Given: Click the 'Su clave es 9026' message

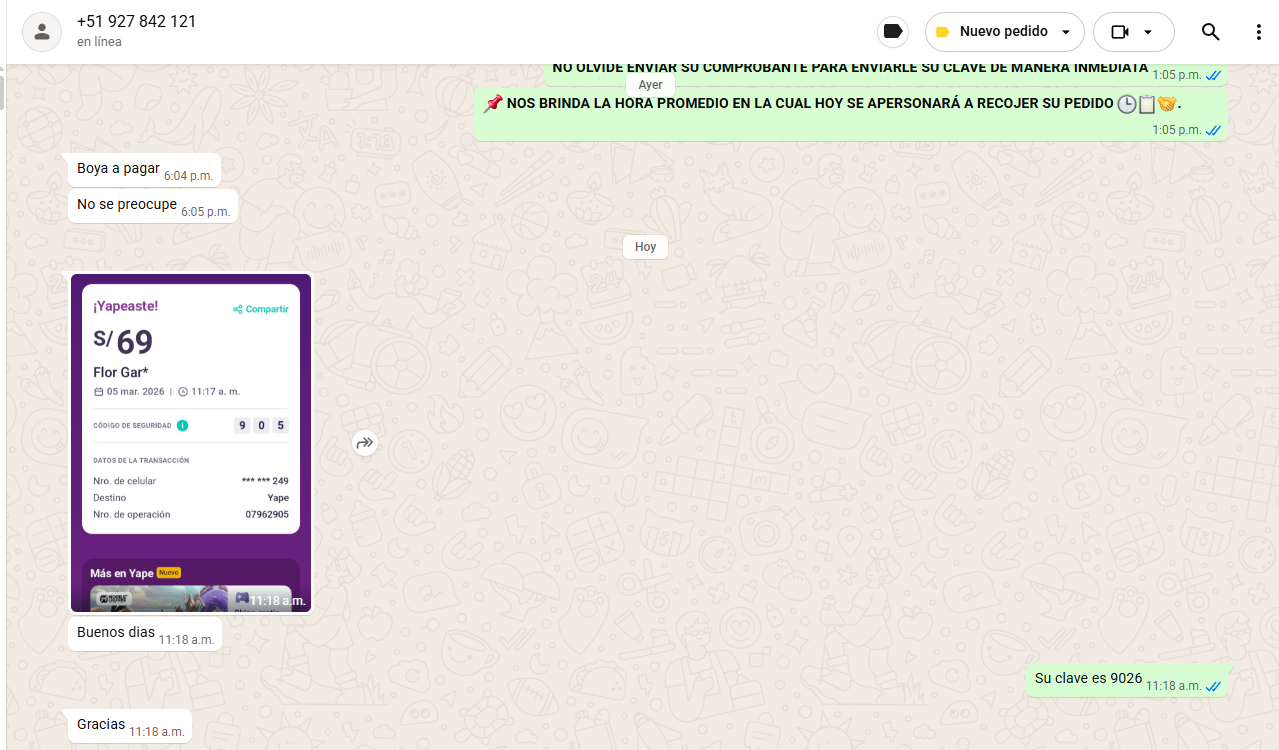Looking at the screenshot, I should [x=1088, y=679].
